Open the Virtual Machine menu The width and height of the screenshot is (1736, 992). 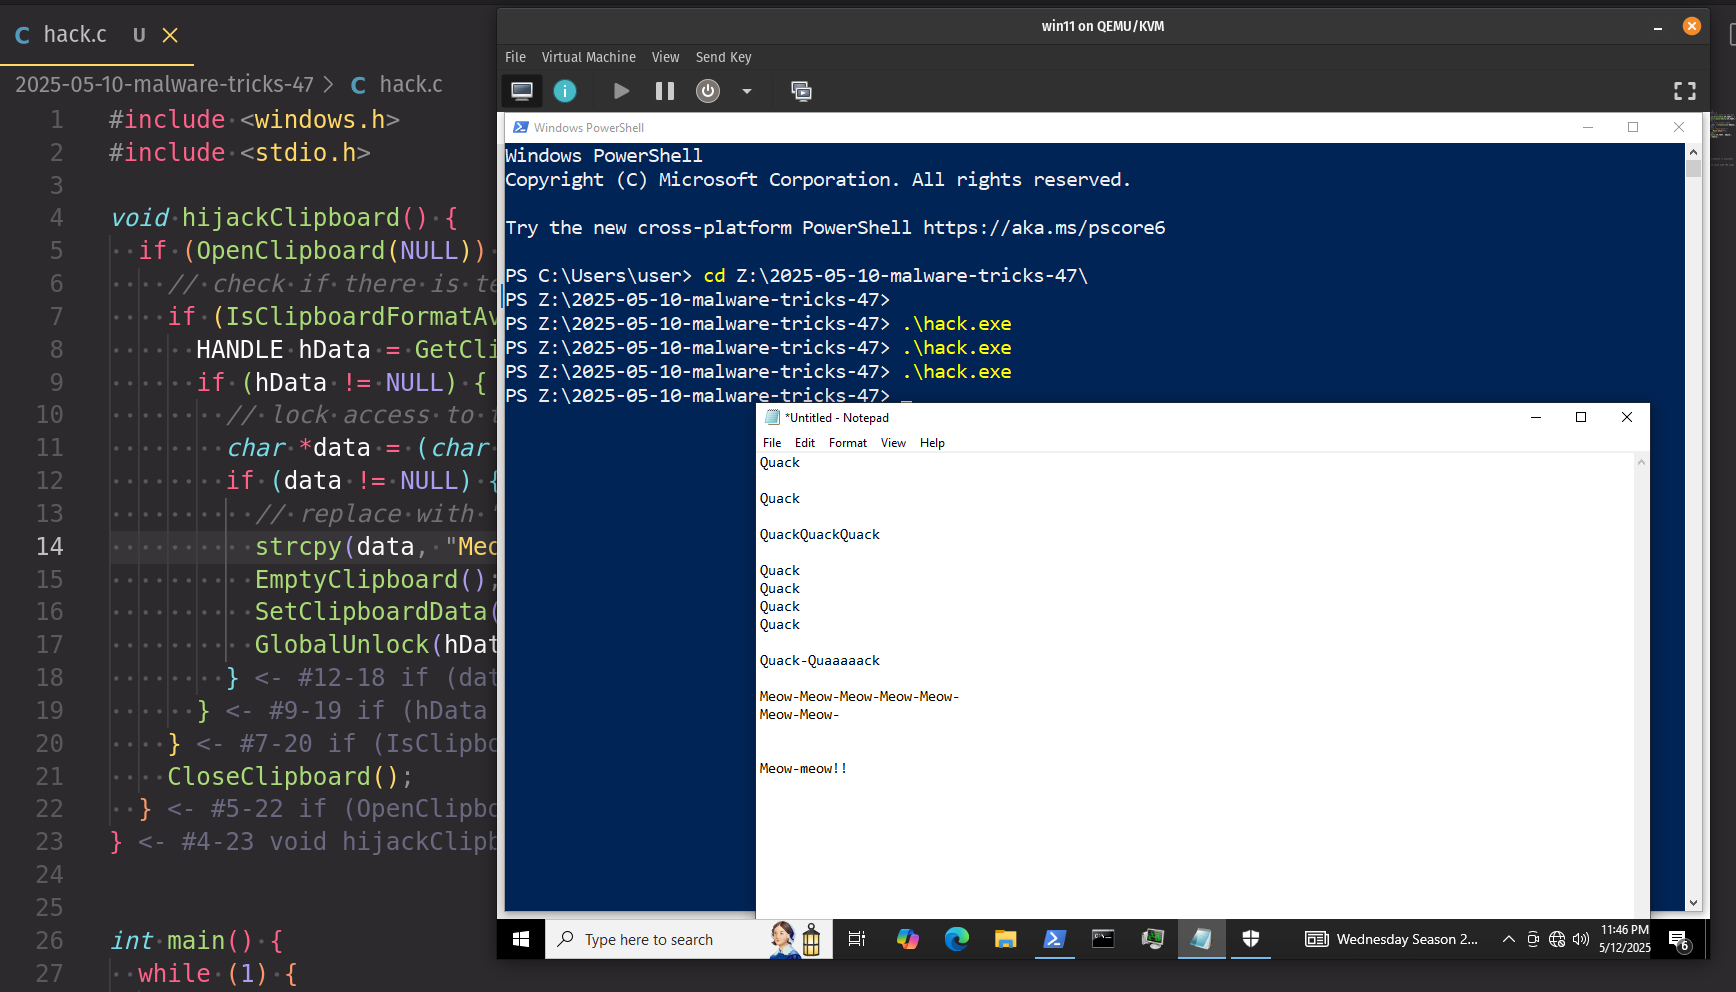click(588, 57)
